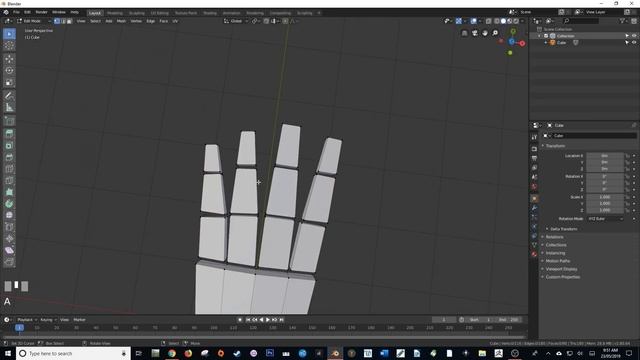The height and width of the screenshot is (360, 640).
Task: Activate the Extrude Region tool
Action: click(9, 133)
